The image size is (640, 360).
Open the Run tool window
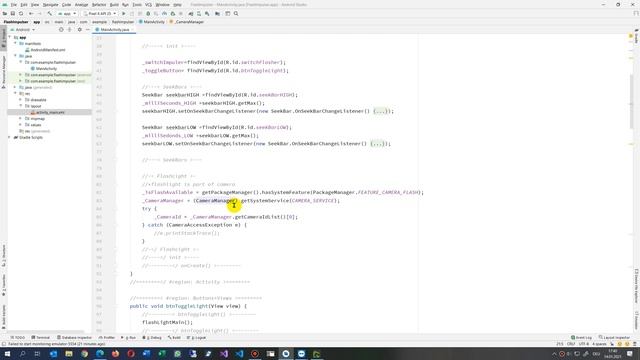(129, 338)
